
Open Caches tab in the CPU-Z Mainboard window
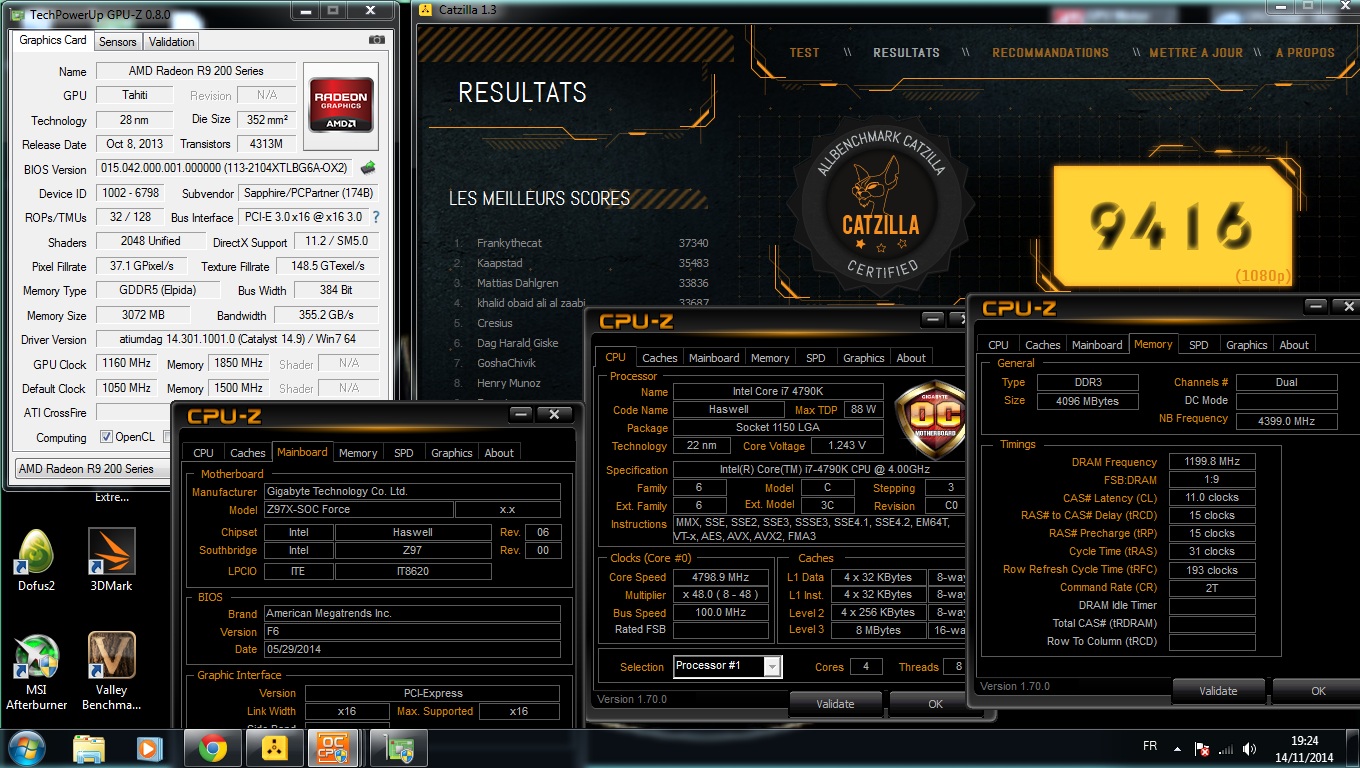pyautogui.click(x=247, y=453)
